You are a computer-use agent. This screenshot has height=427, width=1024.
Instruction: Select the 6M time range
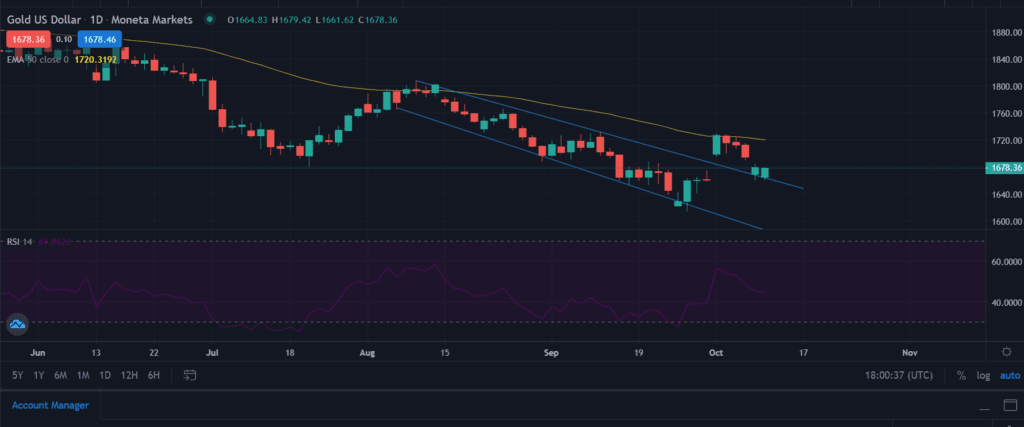[x=61, y=375]
